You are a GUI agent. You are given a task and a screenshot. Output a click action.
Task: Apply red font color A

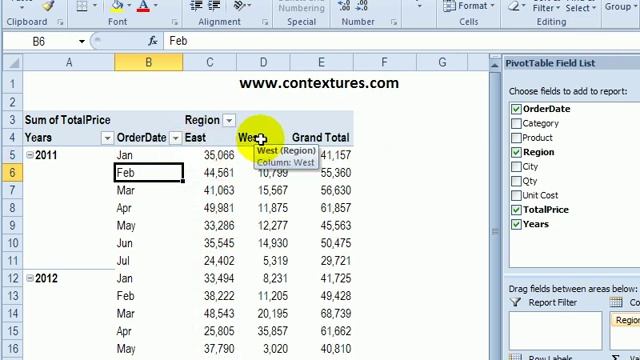(143, 6)
